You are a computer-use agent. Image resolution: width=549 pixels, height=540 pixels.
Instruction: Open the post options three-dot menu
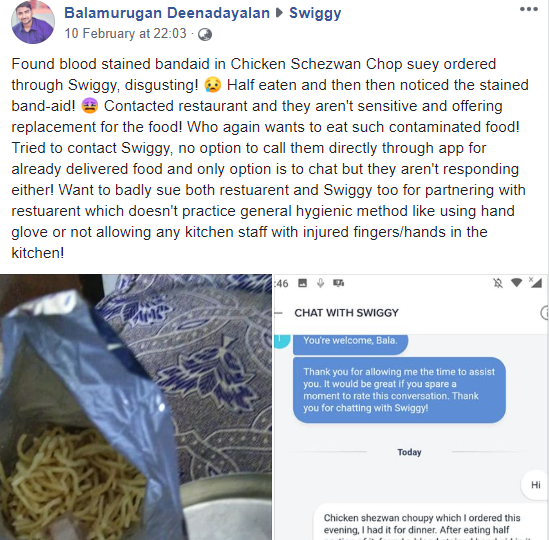(x=529, y=9)
